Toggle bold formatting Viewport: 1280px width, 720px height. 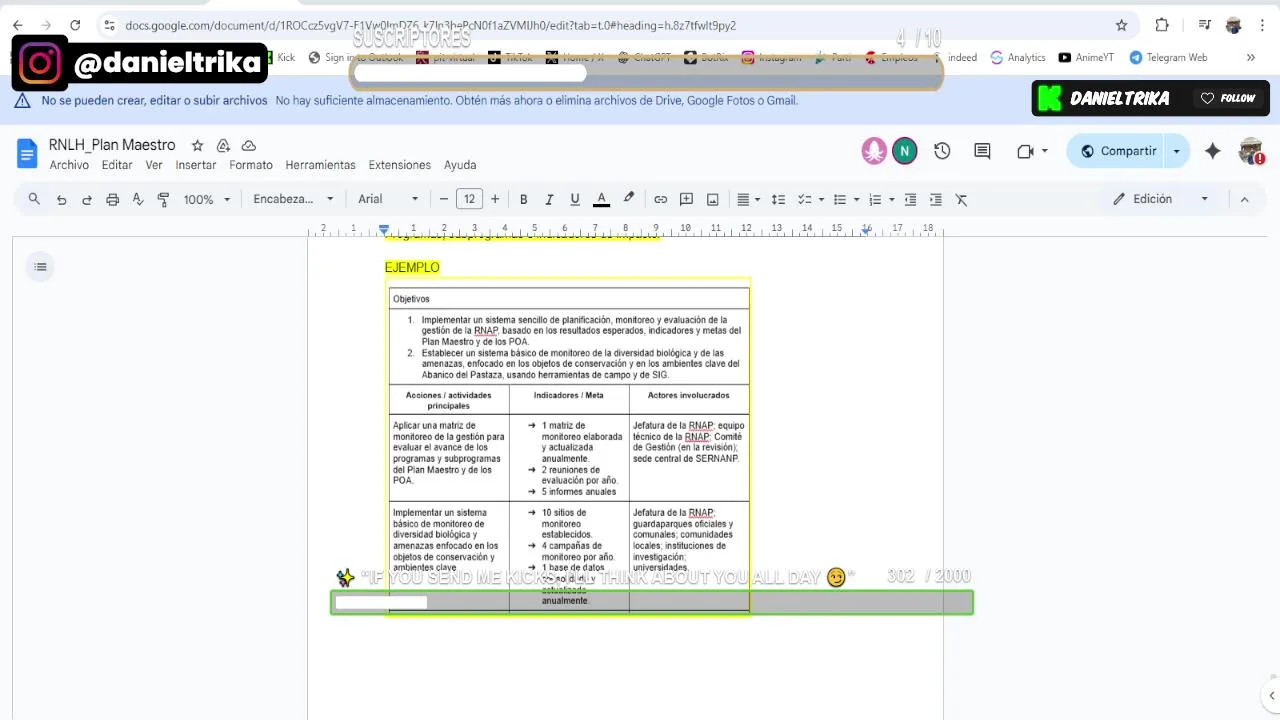point(523,199)
